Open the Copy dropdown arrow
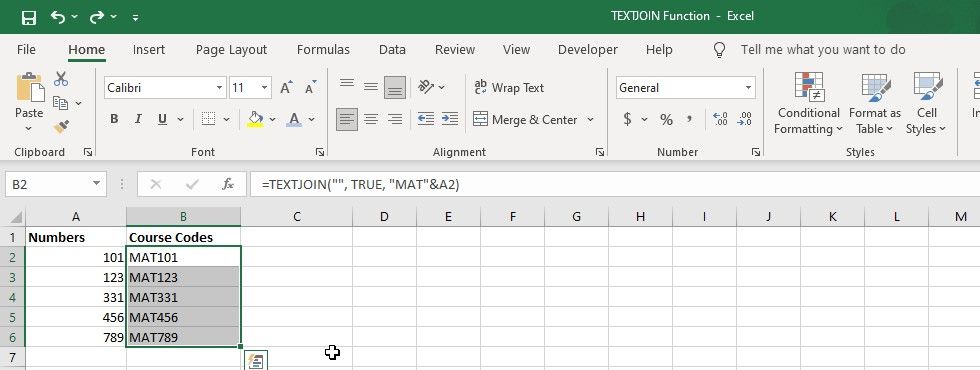This screenshot has height=370, width=980. pos(79,103)
